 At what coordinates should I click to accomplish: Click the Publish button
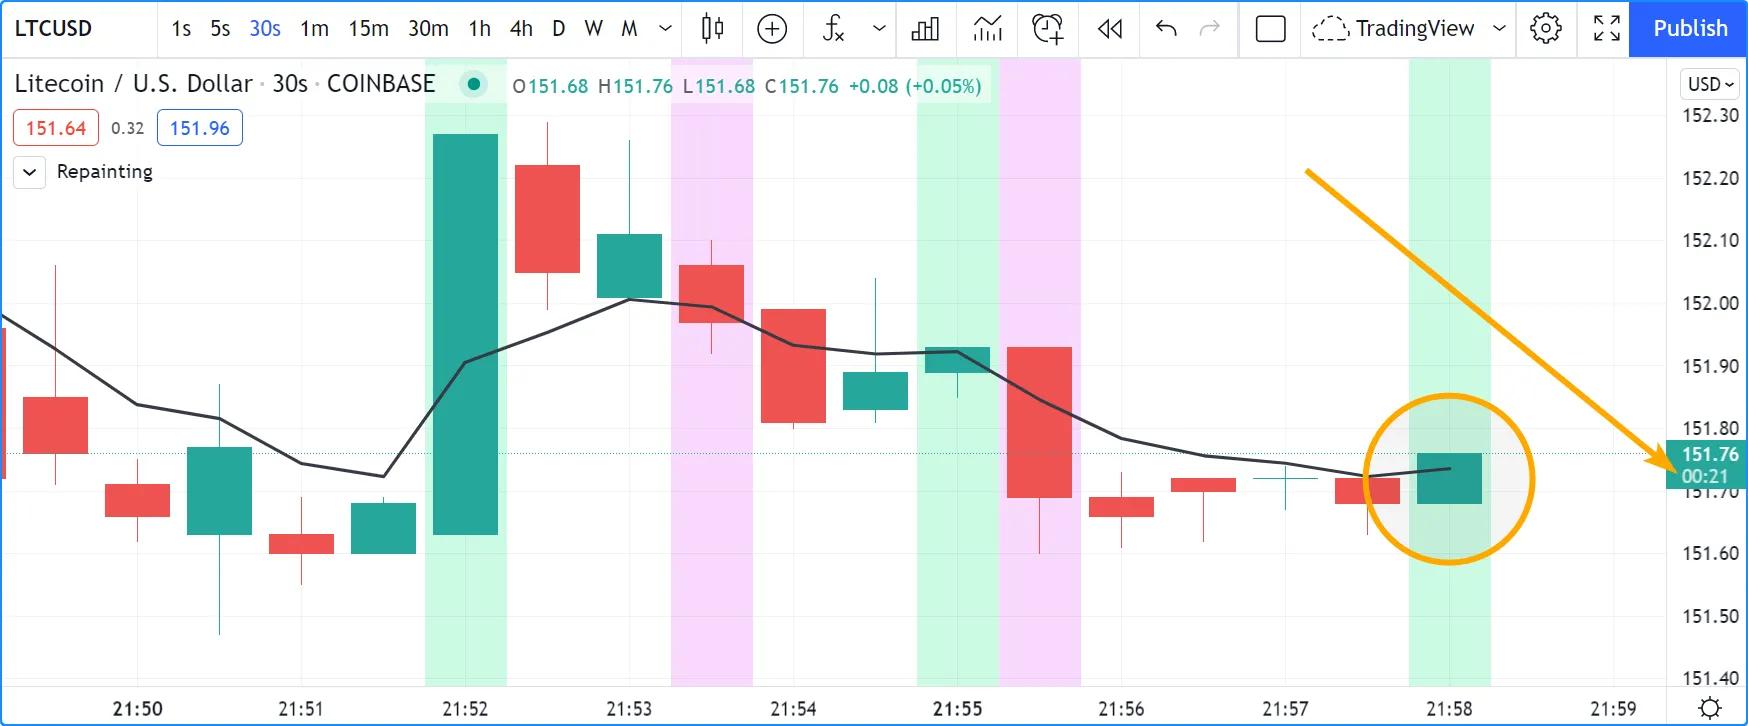coord(1689,29)
